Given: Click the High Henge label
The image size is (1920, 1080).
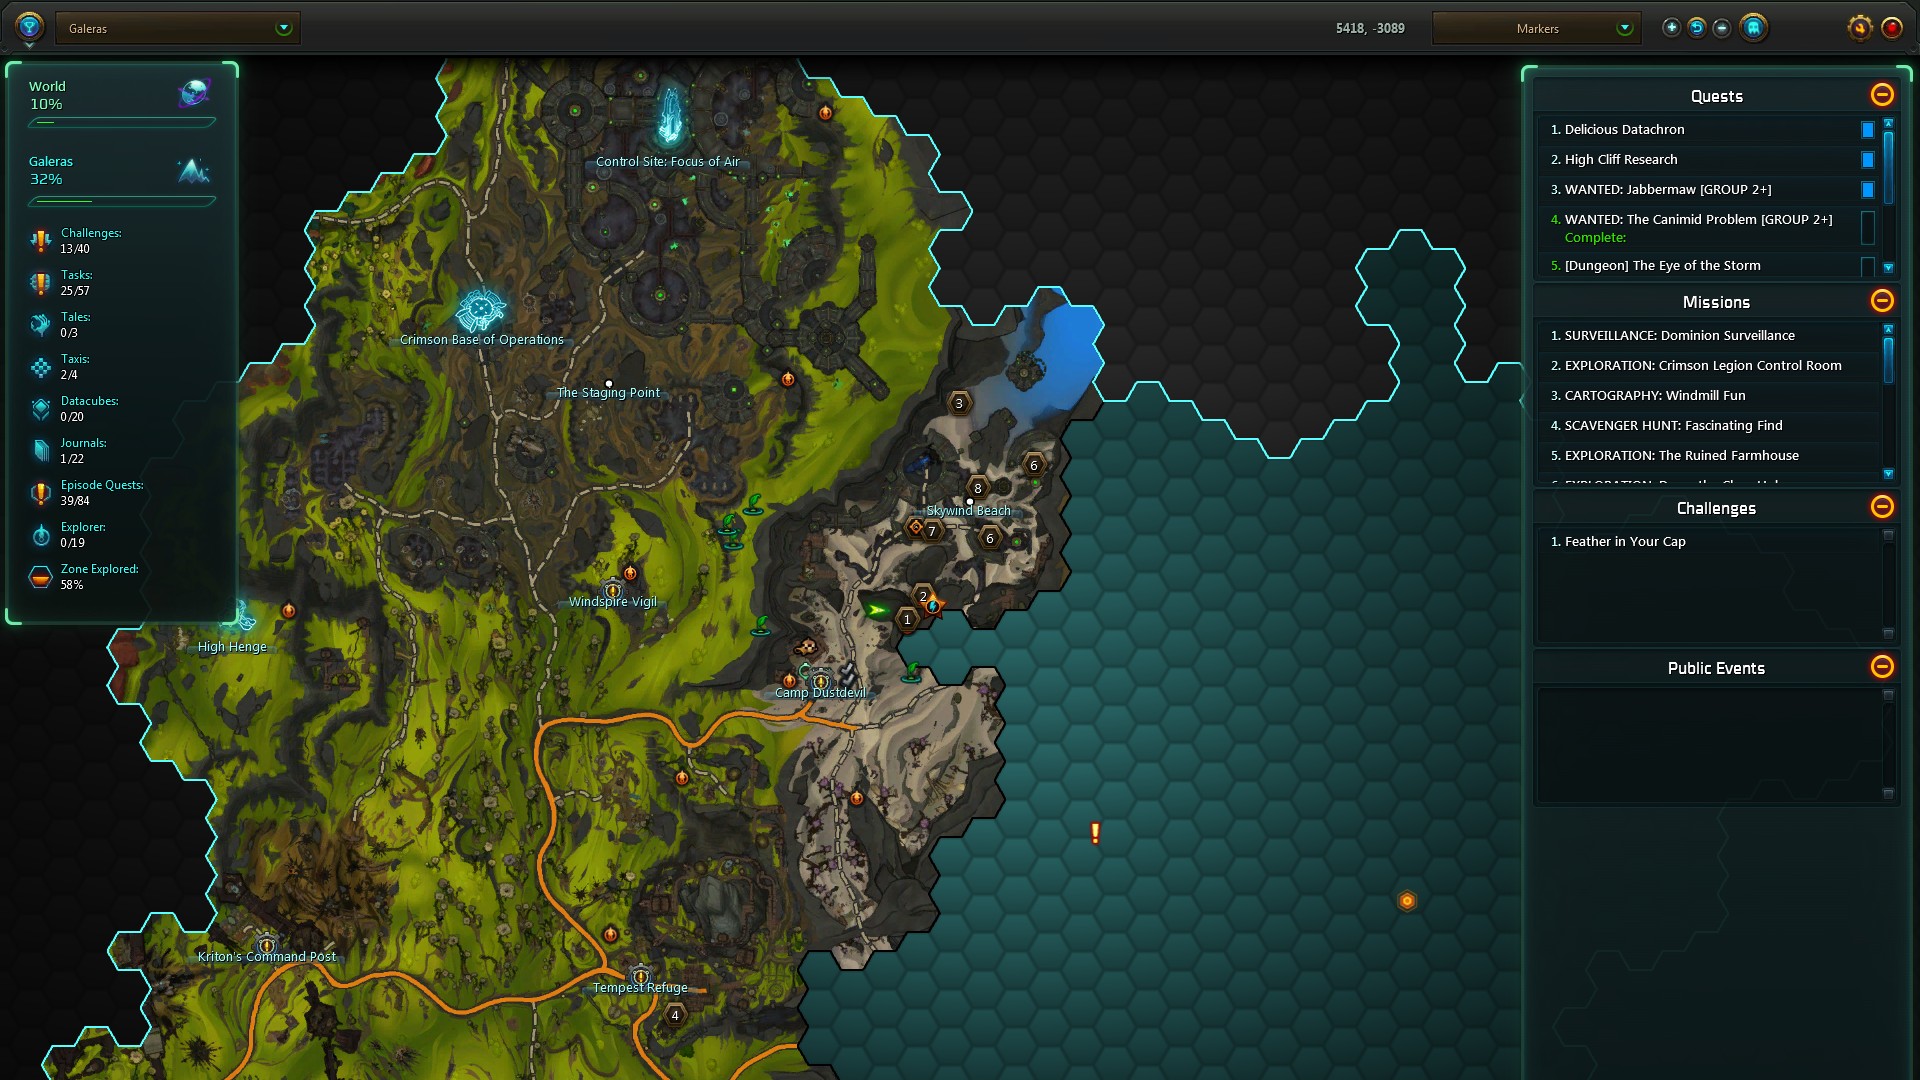Looking at the screenshot, I should click(232, 647).
